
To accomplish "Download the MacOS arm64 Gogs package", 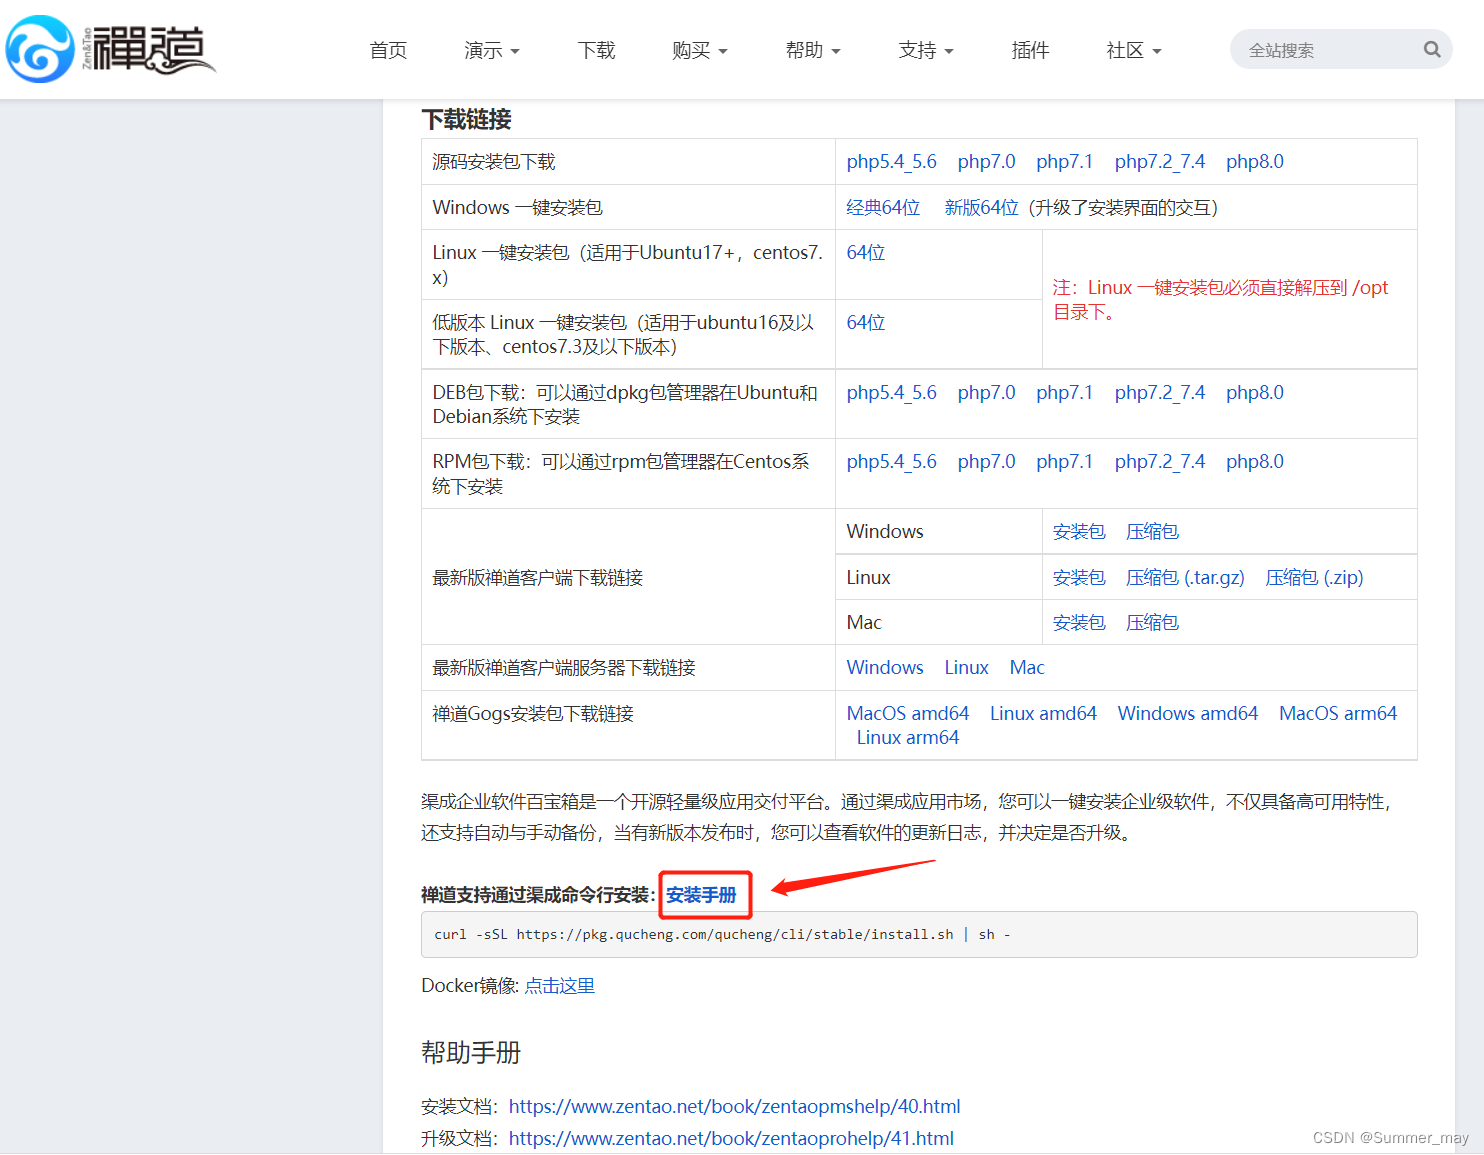I will coord(1338,714).
